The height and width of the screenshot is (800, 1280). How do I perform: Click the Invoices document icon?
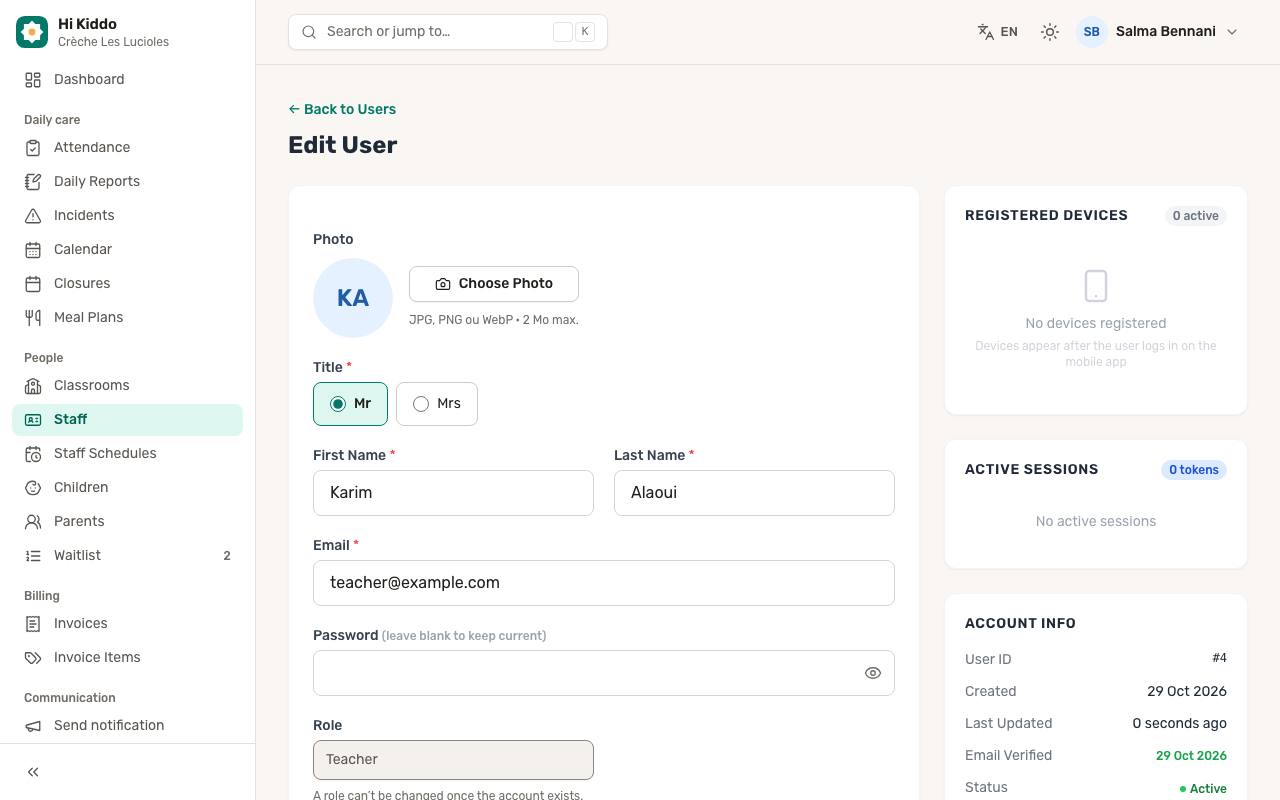(33, 624)
